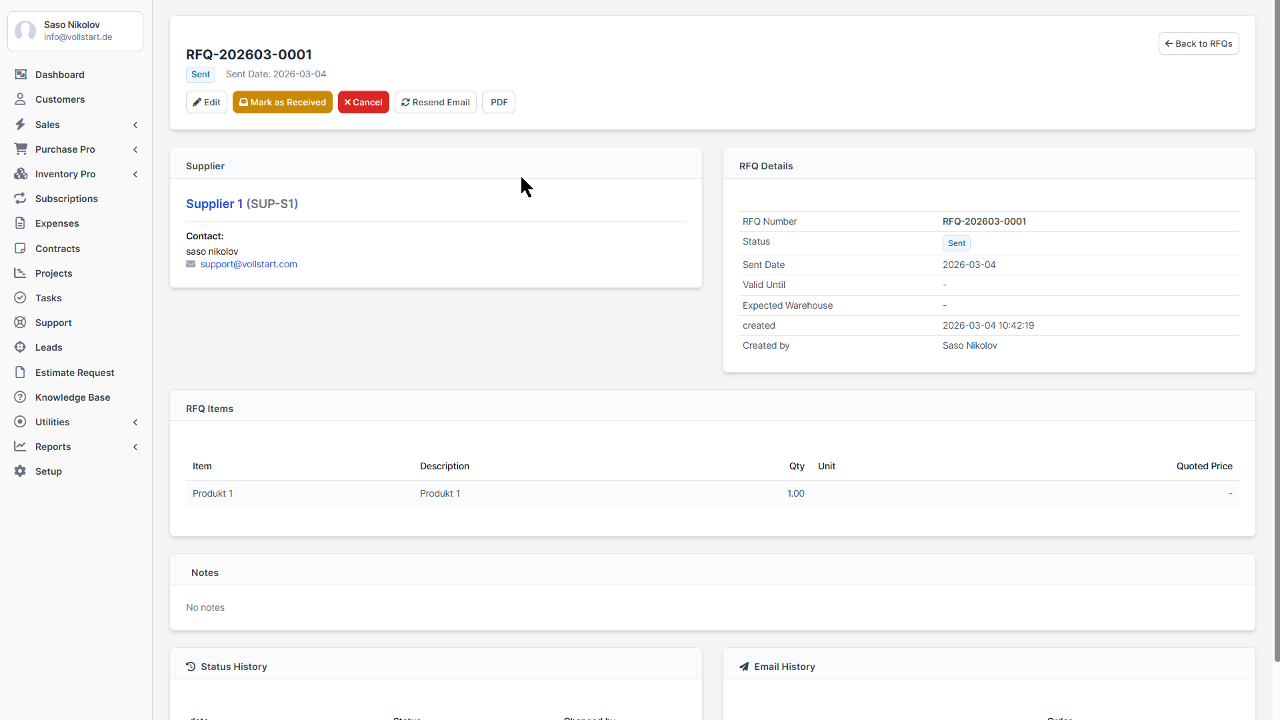This screenshot has width=1280, height=720.
Task: Click the Knowledge Base question icon
Action: [x=20, y=397]
